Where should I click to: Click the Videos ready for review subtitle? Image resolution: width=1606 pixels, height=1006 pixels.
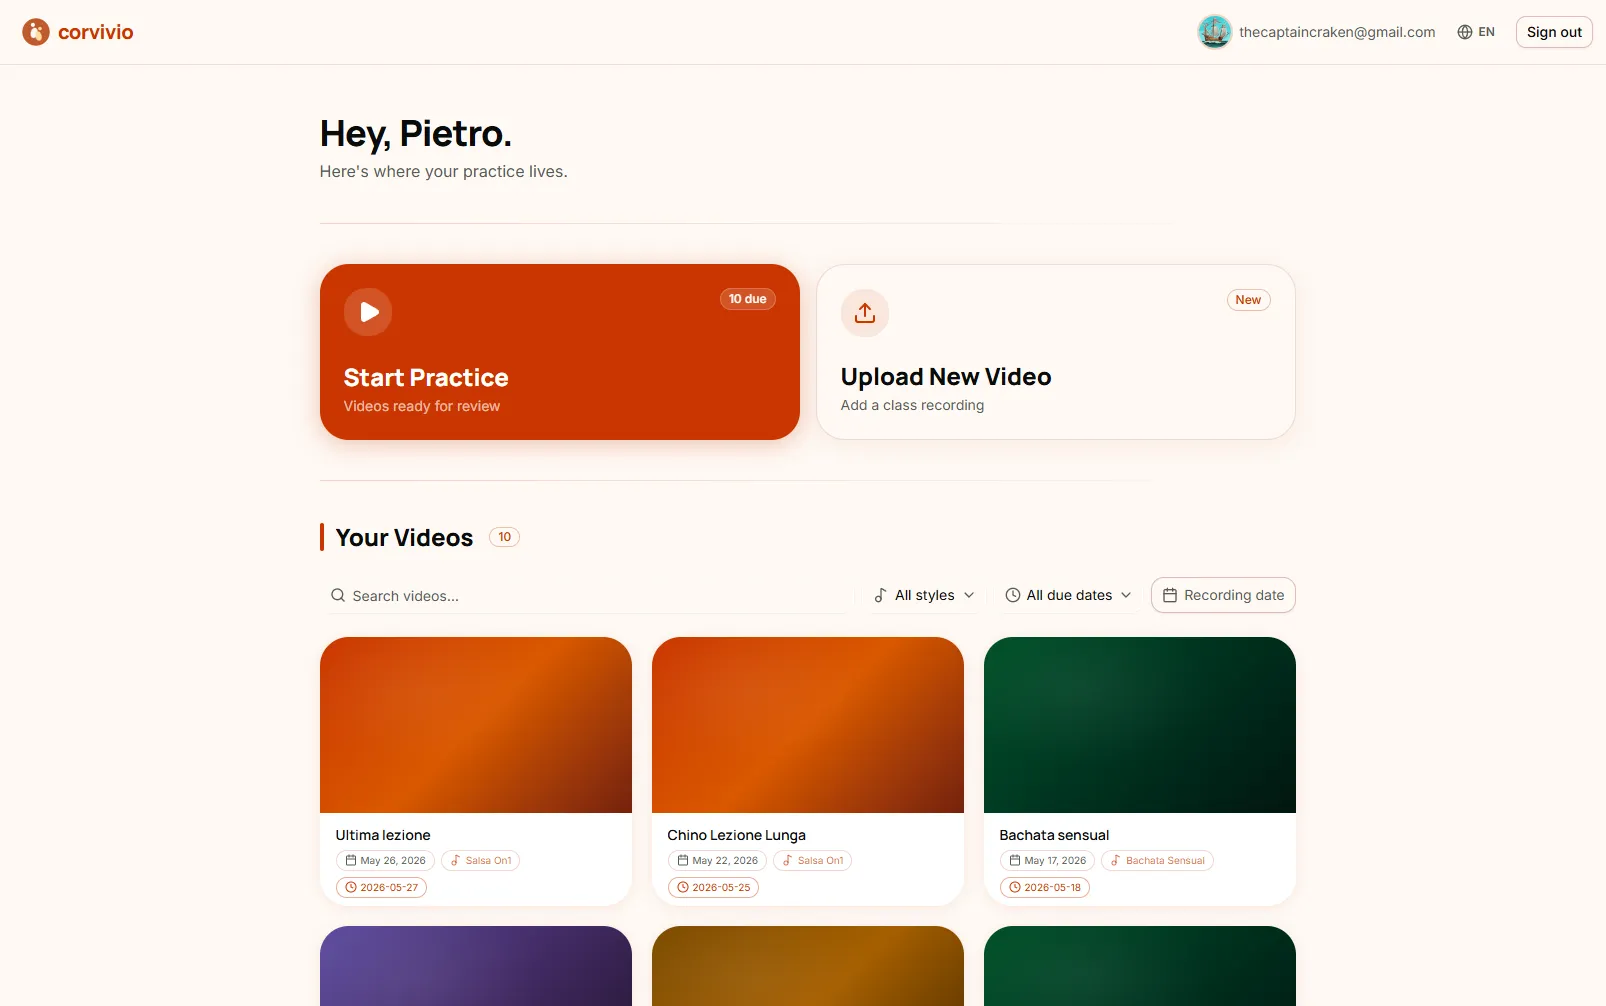(422, 406)
